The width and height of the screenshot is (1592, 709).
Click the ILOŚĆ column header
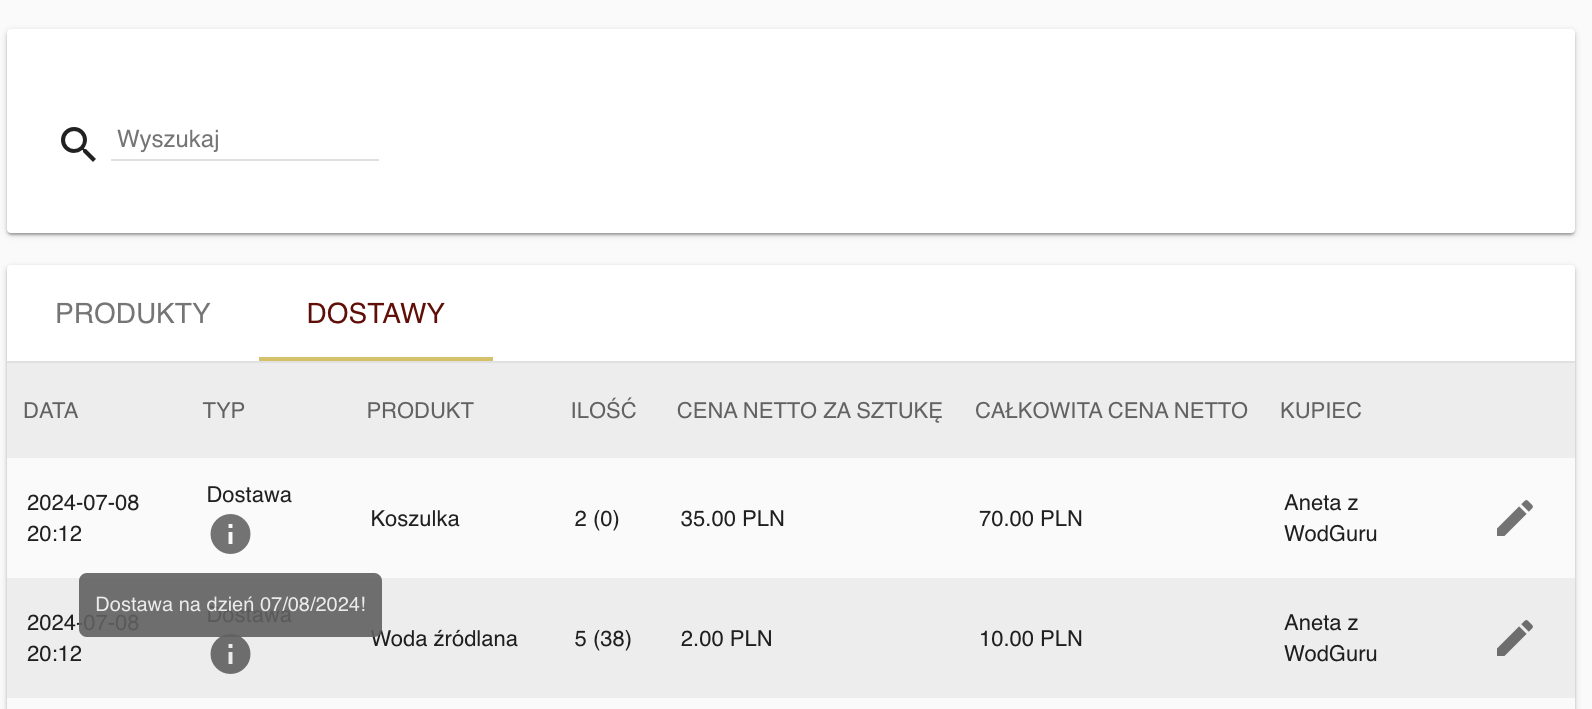click(603, 410)
